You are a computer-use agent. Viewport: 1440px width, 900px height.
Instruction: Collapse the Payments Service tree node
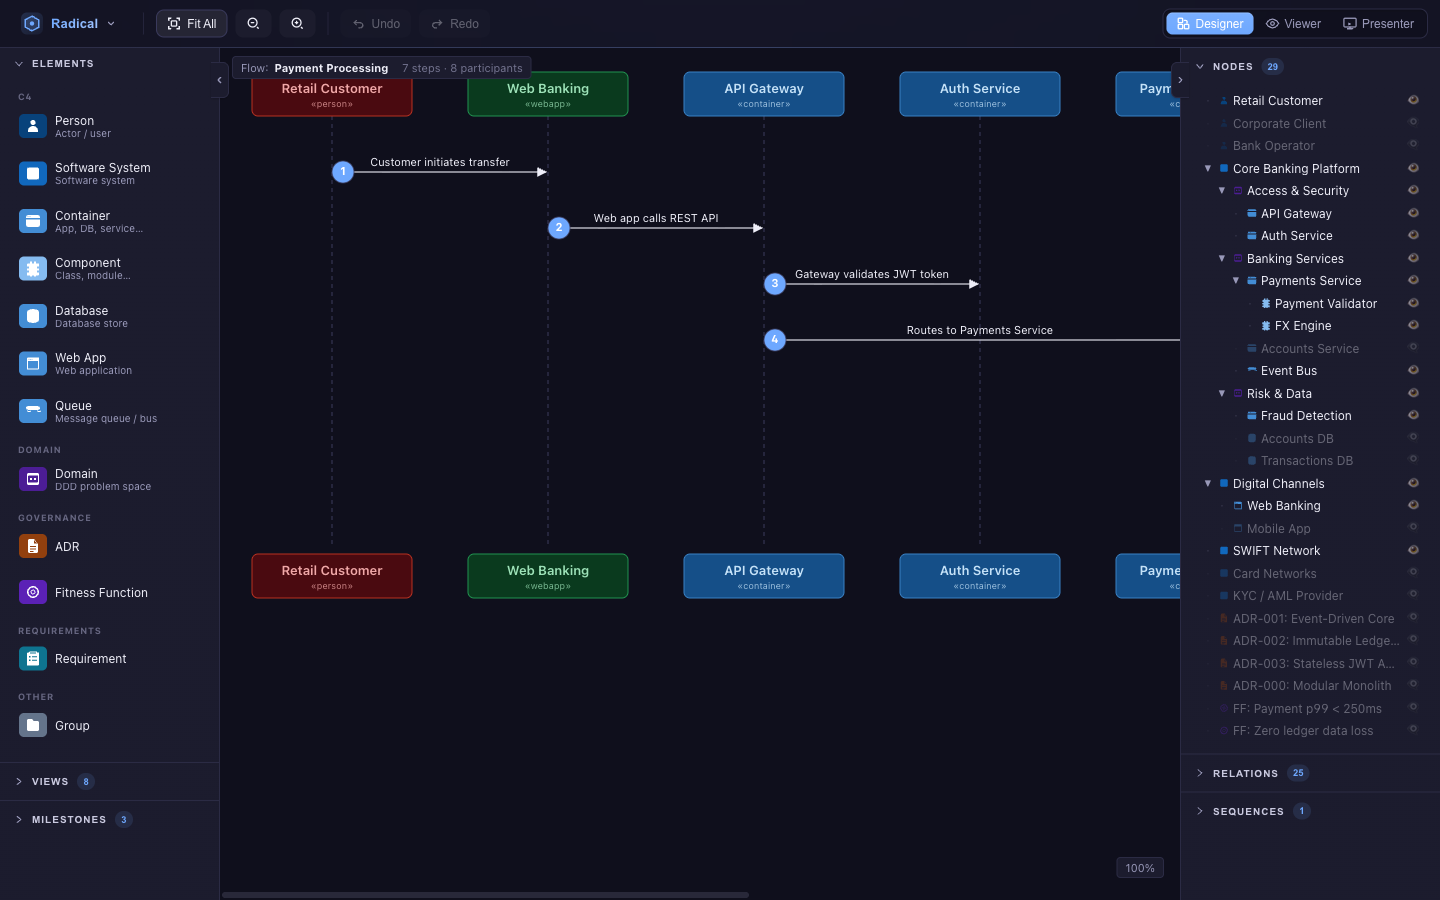[x=1236, y=281]
